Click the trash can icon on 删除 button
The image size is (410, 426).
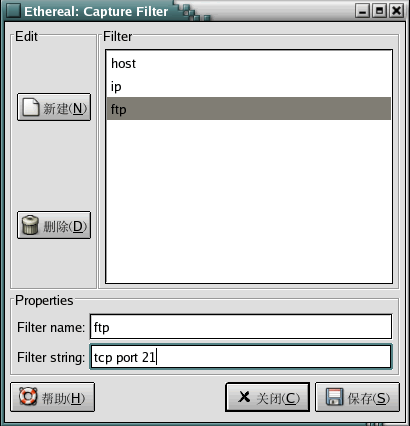tap(30, 225)
